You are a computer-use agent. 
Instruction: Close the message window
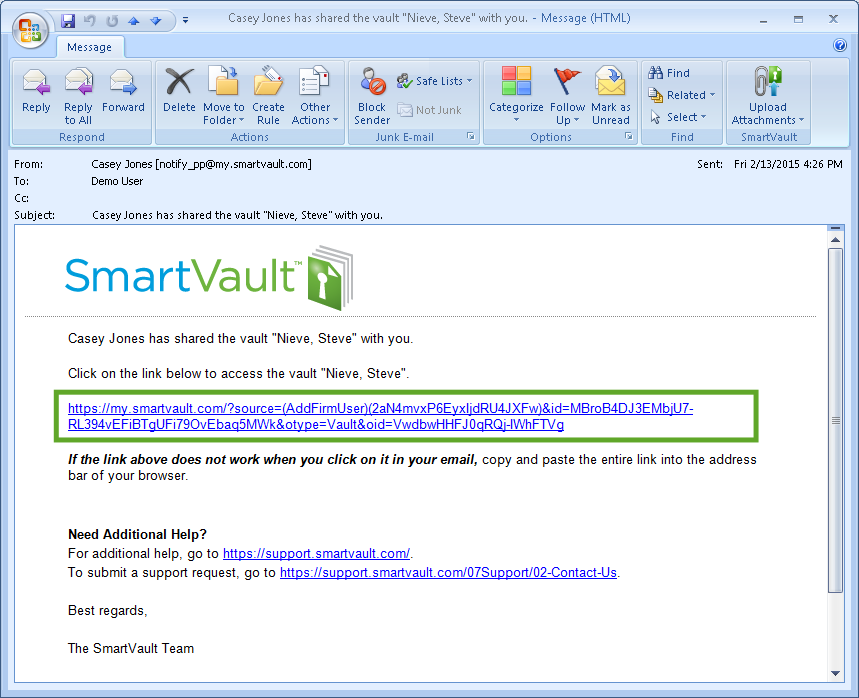833,19
